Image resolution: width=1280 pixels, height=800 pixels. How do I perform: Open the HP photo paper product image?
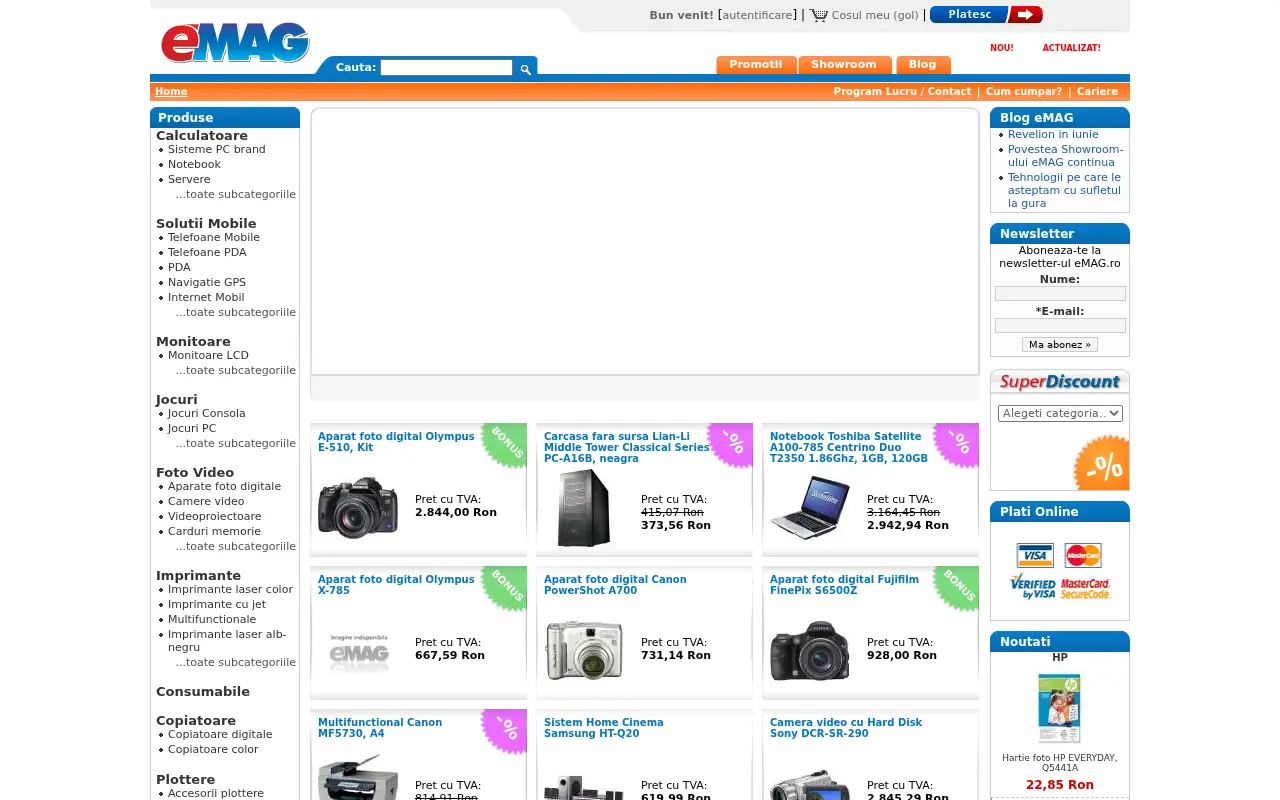(x=1059, y=707)
